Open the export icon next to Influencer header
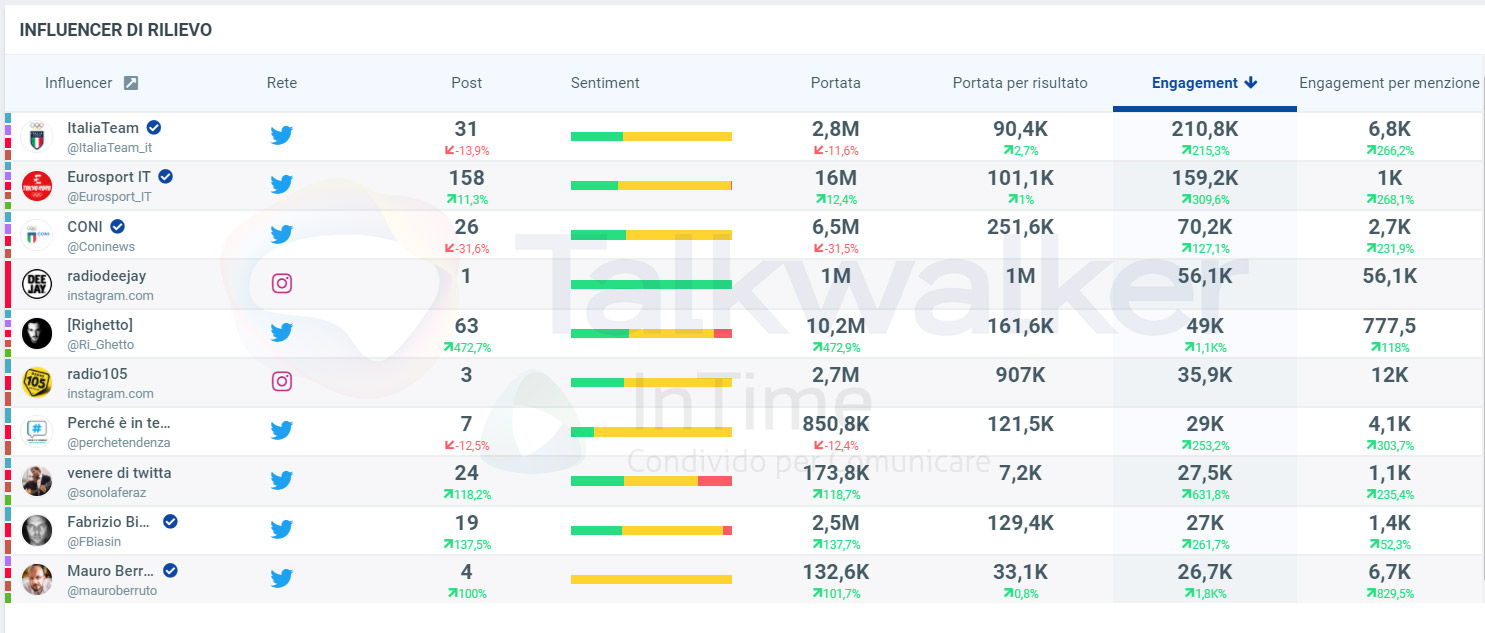Viewport: 1485px width, 633px height. (x=131, y=83)
